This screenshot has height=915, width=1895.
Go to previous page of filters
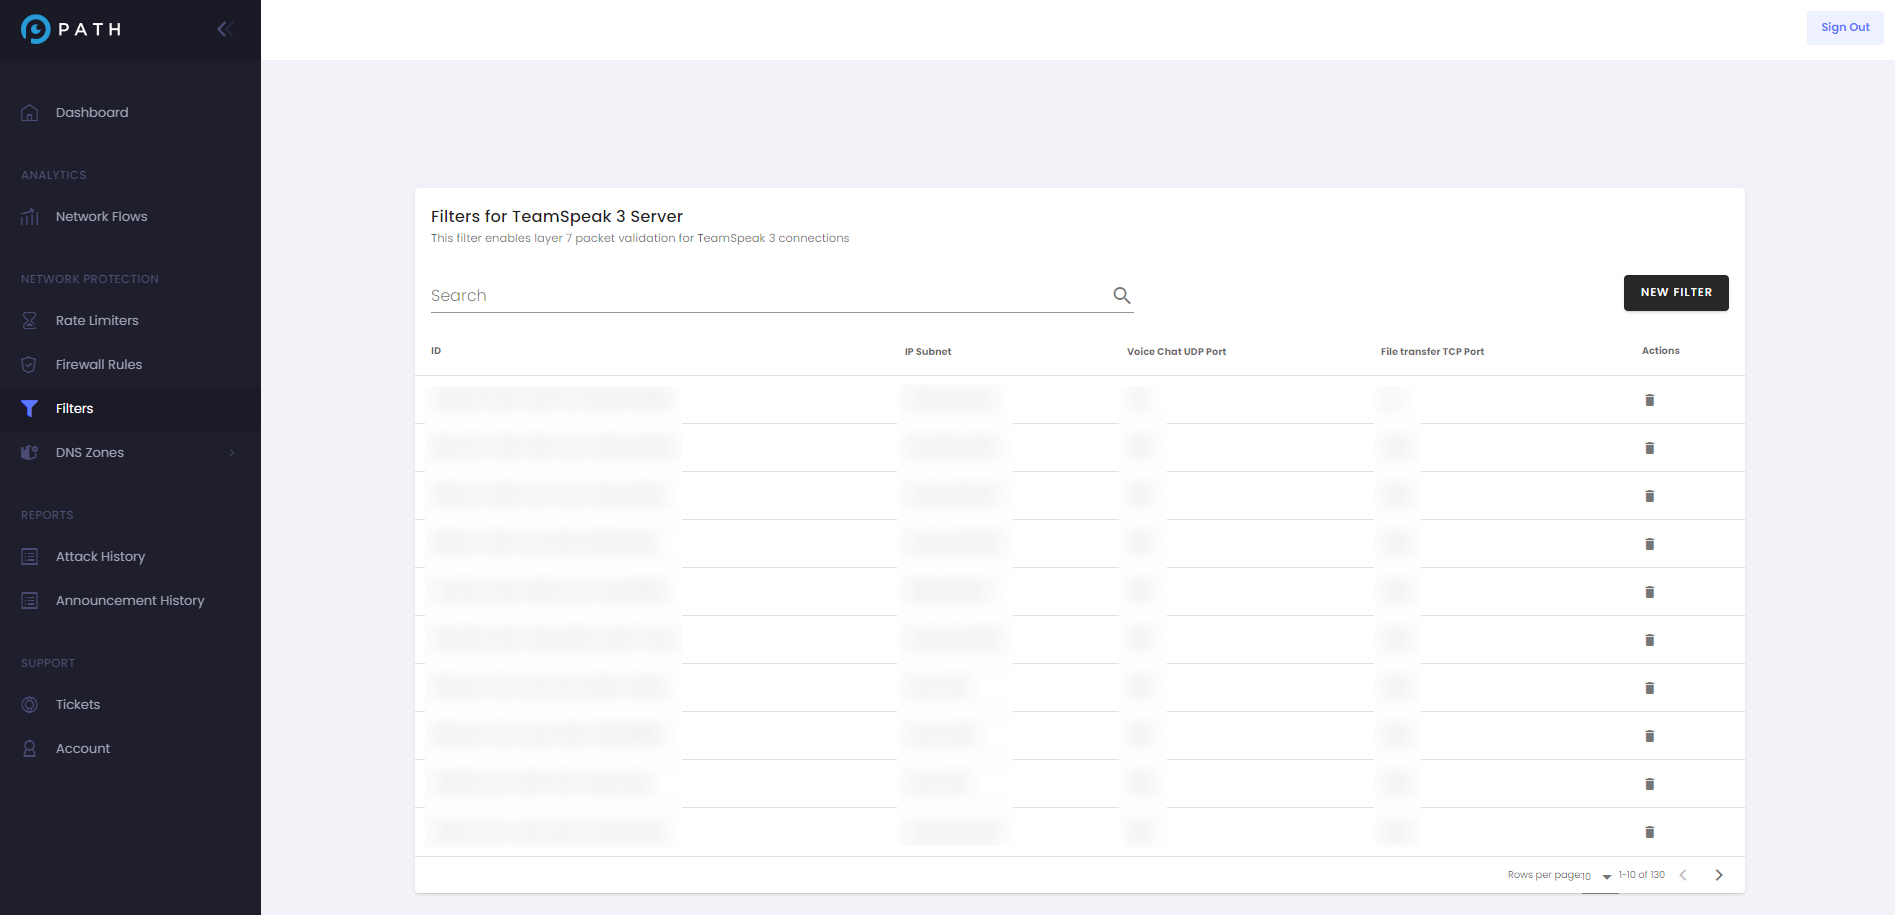click(1683, 875)
